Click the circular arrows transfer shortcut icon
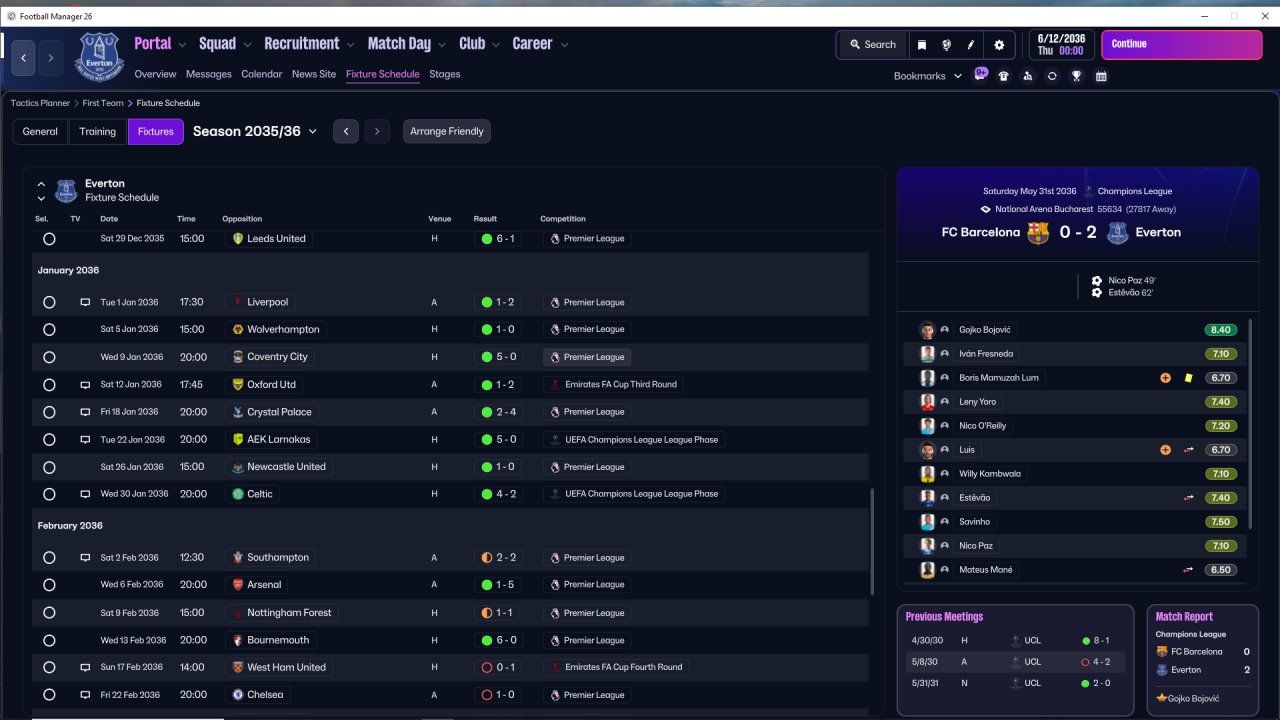Viewport: 1280px width, 720px height. pyautogui.click(x=1052, y=76)
